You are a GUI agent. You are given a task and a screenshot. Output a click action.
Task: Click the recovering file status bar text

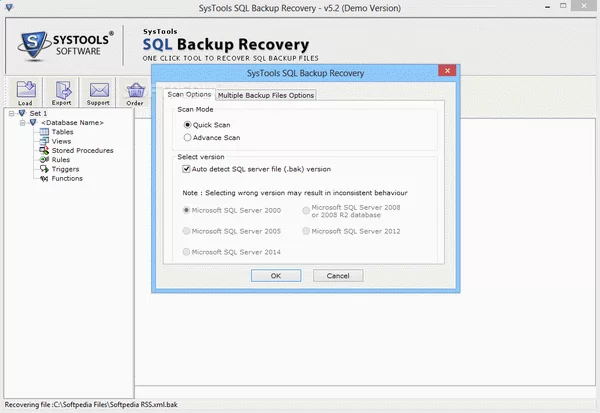coord(91,405)
